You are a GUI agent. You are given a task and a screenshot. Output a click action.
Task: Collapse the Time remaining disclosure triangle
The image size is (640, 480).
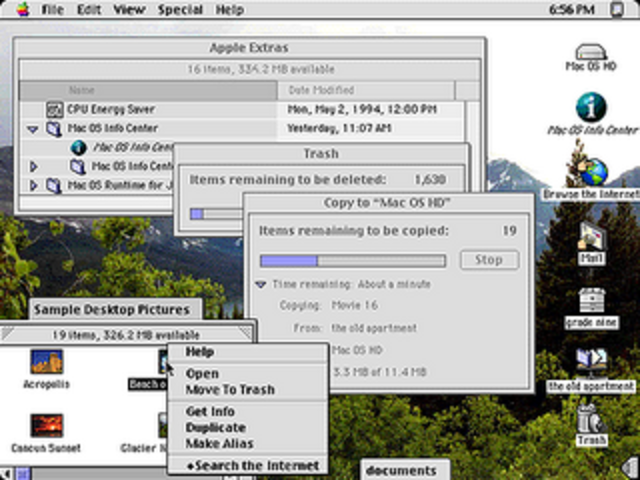click(x=261, y=284)
